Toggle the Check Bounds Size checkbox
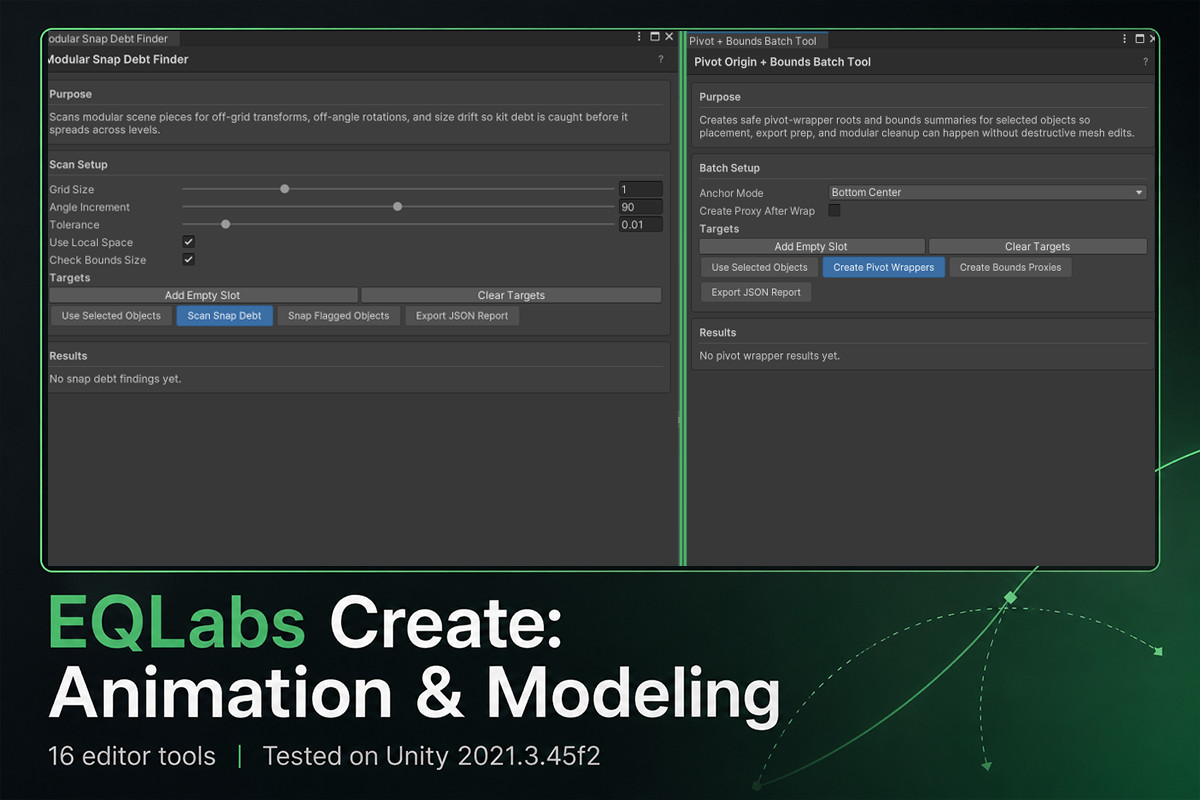 click(x=188, y=259)
